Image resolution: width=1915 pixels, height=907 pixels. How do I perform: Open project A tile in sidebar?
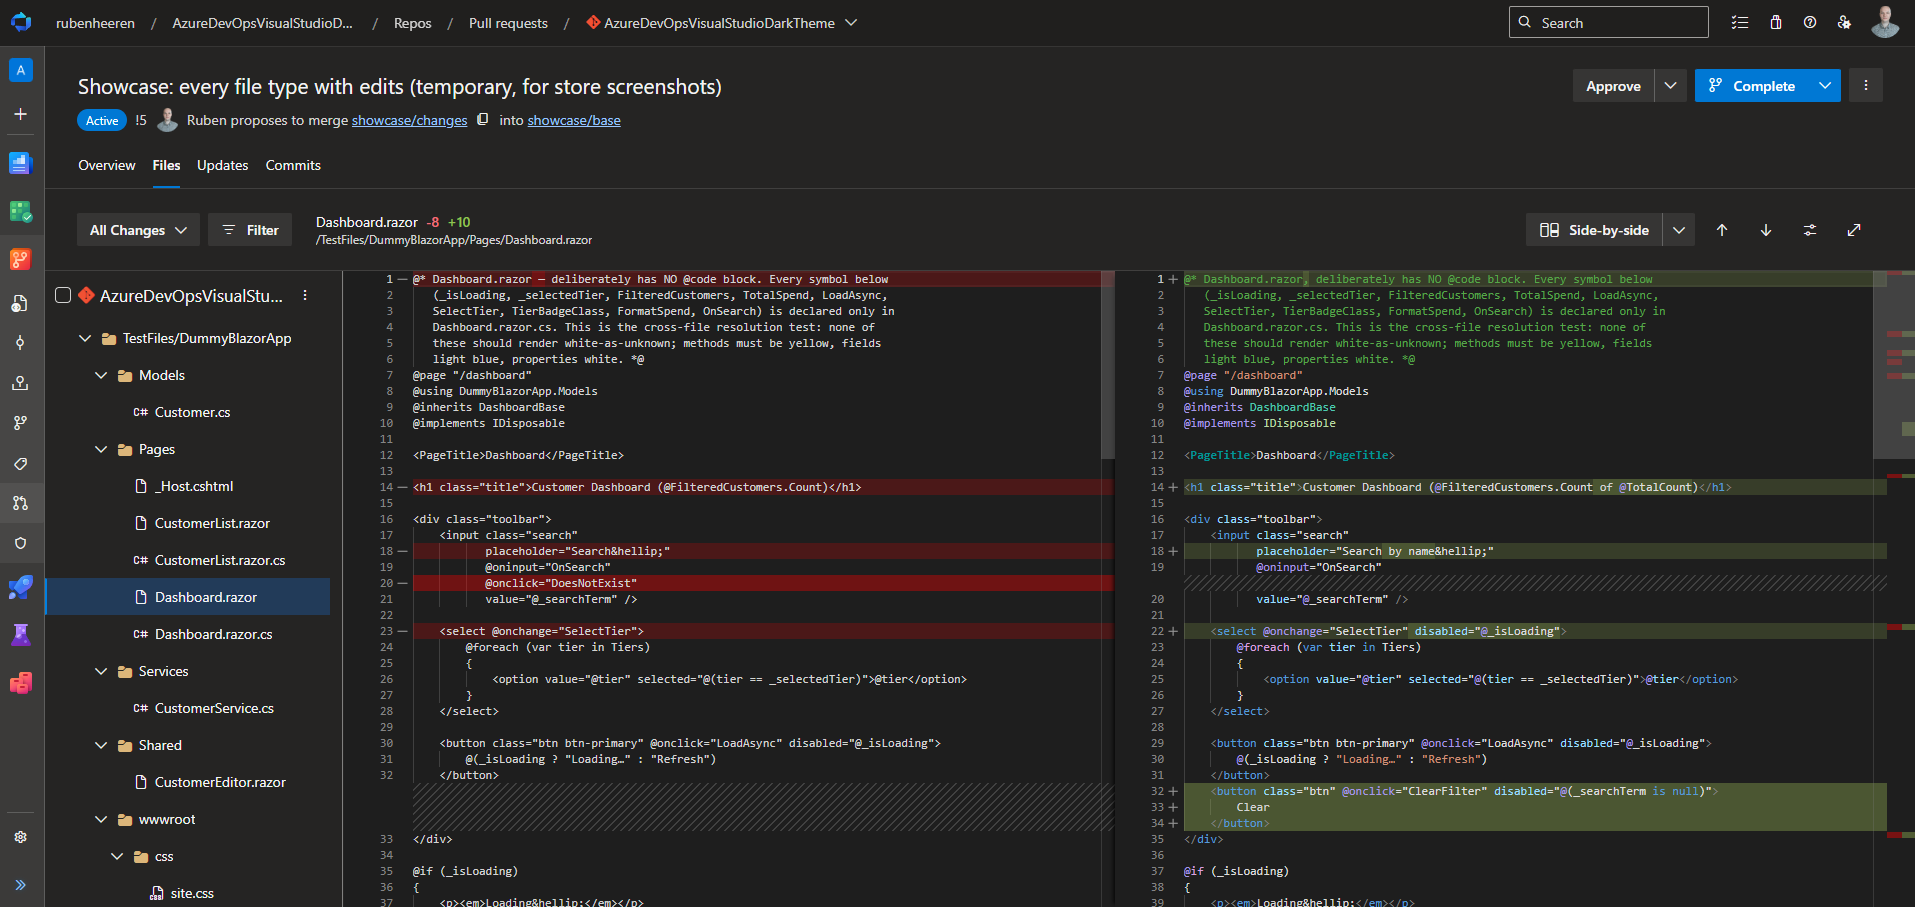pos(21,70)
